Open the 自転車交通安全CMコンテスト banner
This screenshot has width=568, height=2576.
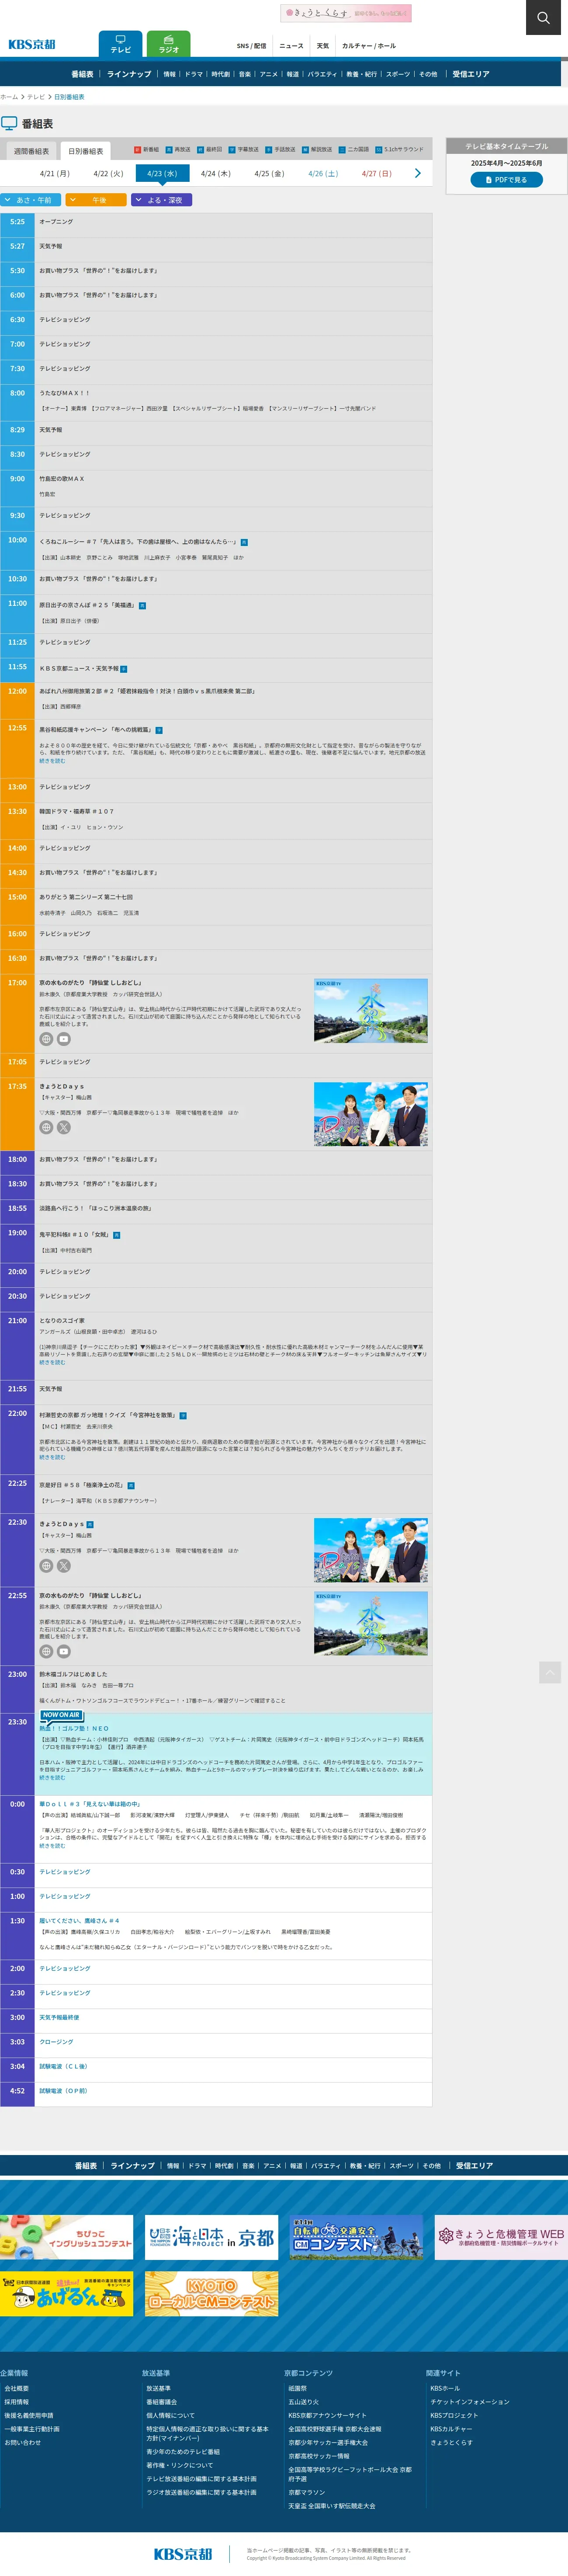coord(356,2237)
